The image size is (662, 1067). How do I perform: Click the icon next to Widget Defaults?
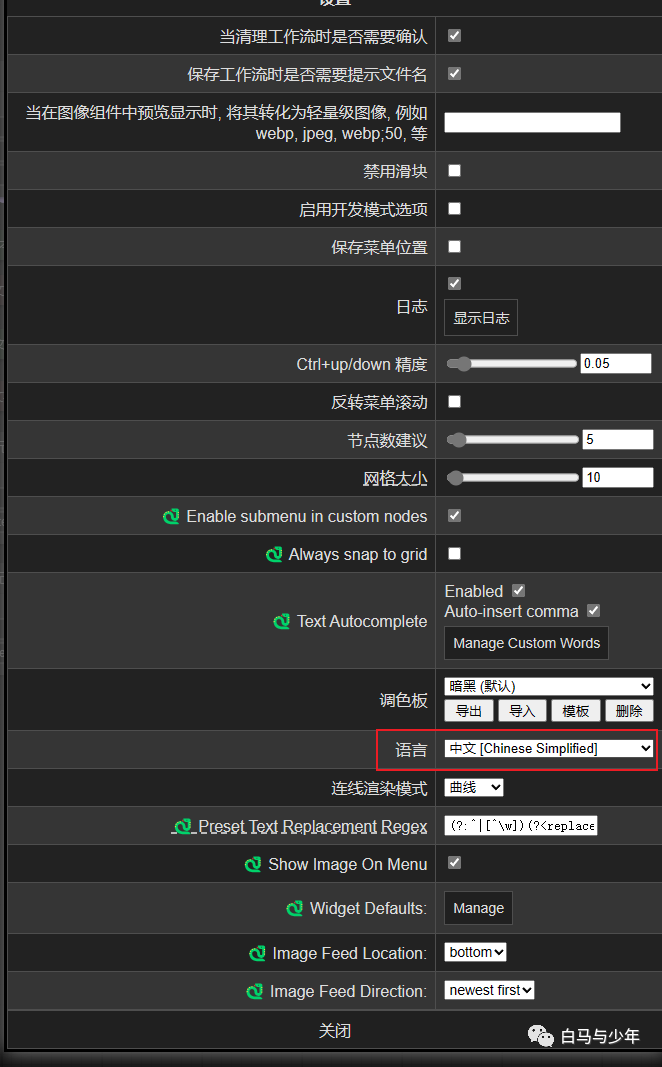(x=294, y=909)
